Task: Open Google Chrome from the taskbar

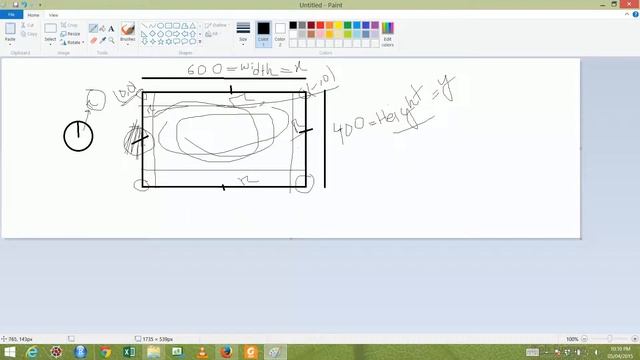Action: click(105, 352)
